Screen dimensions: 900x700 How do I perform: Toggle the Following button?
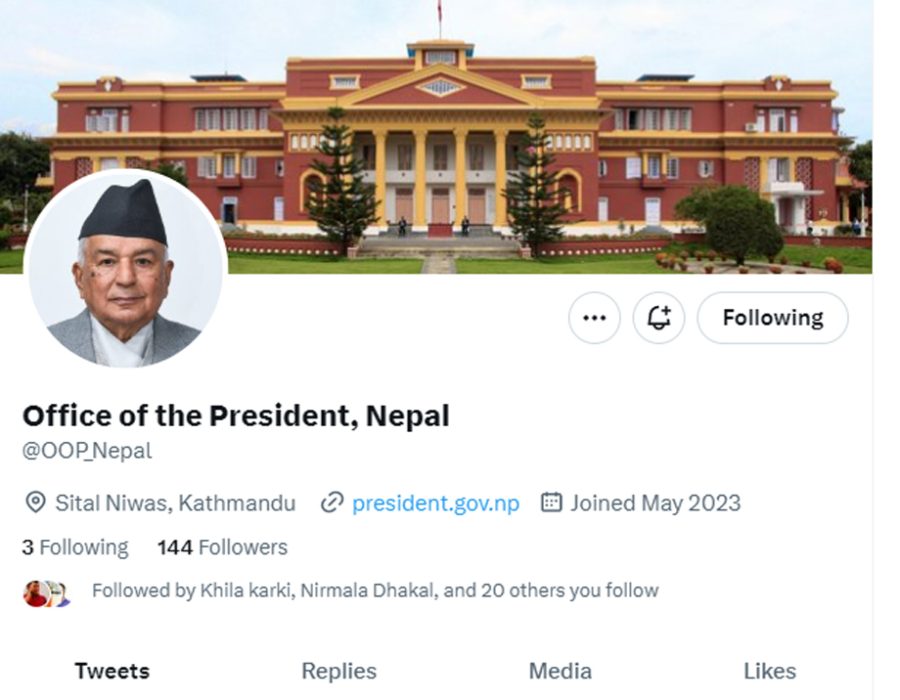tap(772, 318)
